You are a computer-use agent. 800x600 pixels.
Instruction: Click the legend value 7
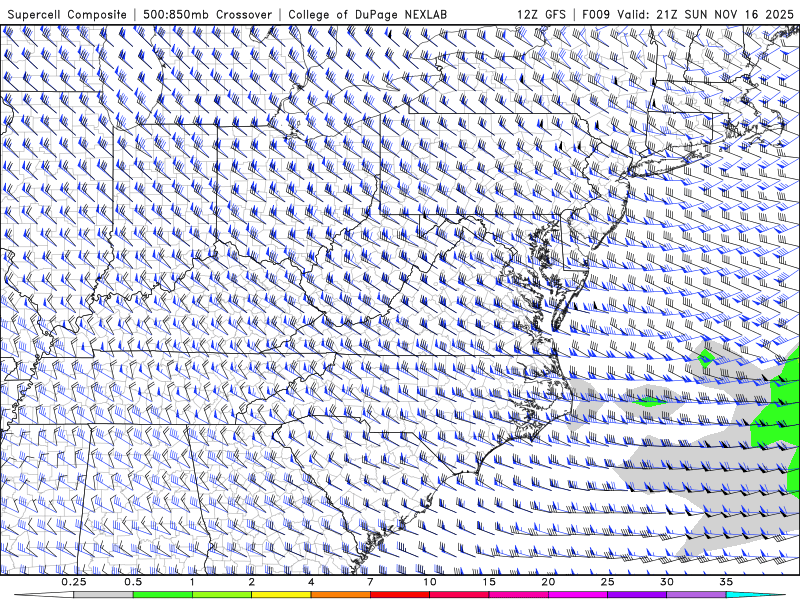(370, 582)
